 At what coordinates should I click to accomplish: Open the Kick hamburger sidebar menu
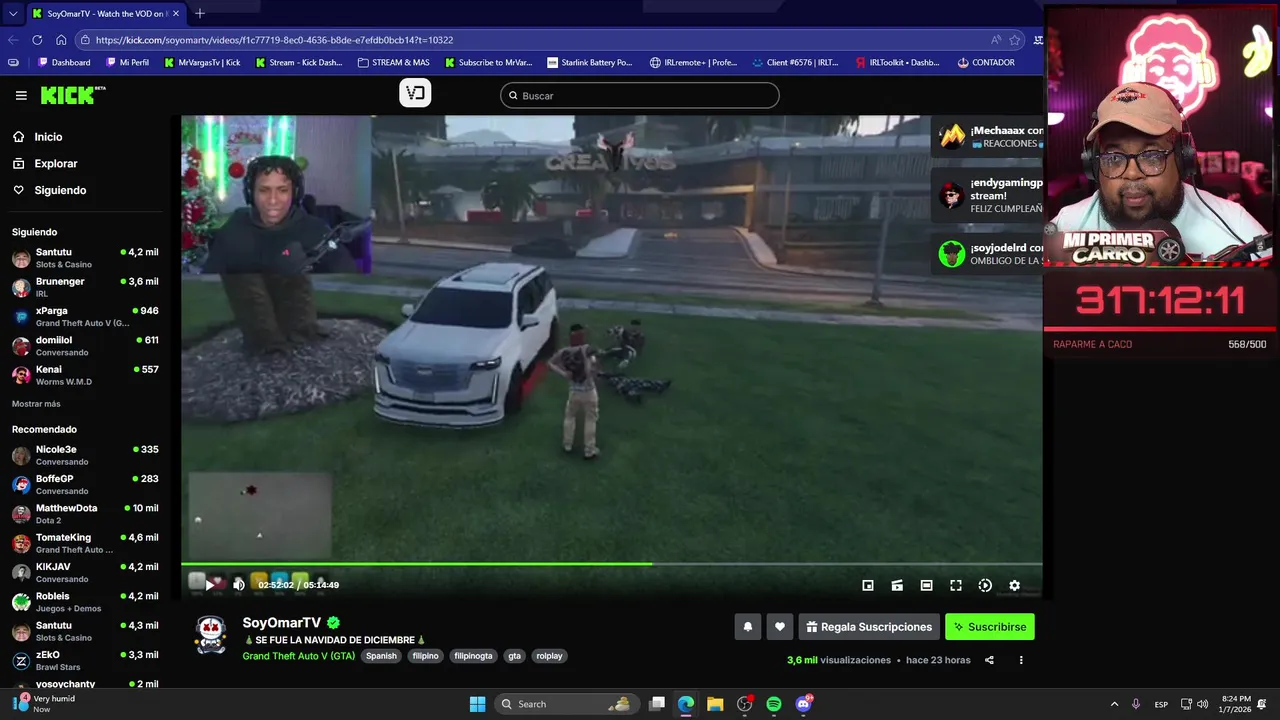coord(21,95)
